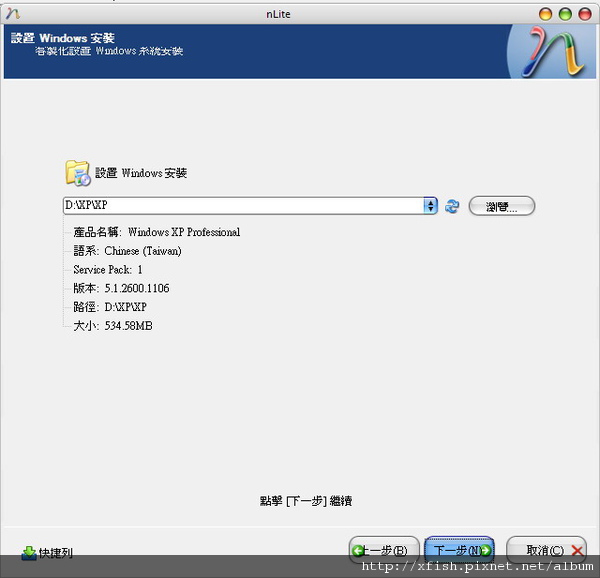Close nLite with the red button
The height and width of the screenshot is (578, 600).
click(x=585, y=14)
